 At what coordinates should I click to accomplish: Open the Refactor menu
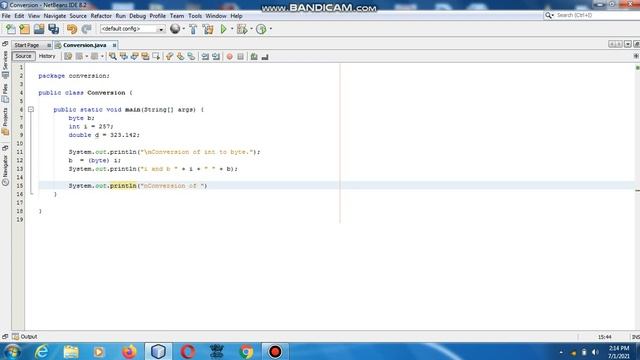(101, 16)
